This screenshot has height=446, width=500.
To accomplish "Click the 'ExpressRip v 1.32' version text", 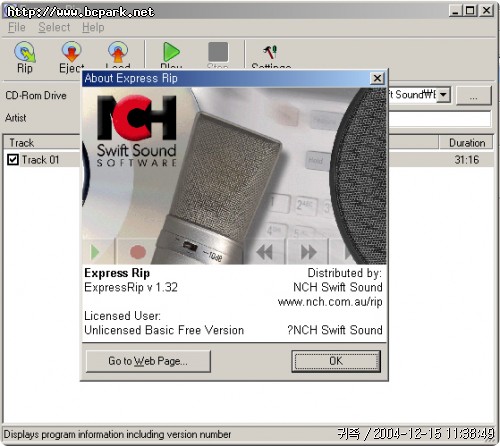I will coord(131,287).
